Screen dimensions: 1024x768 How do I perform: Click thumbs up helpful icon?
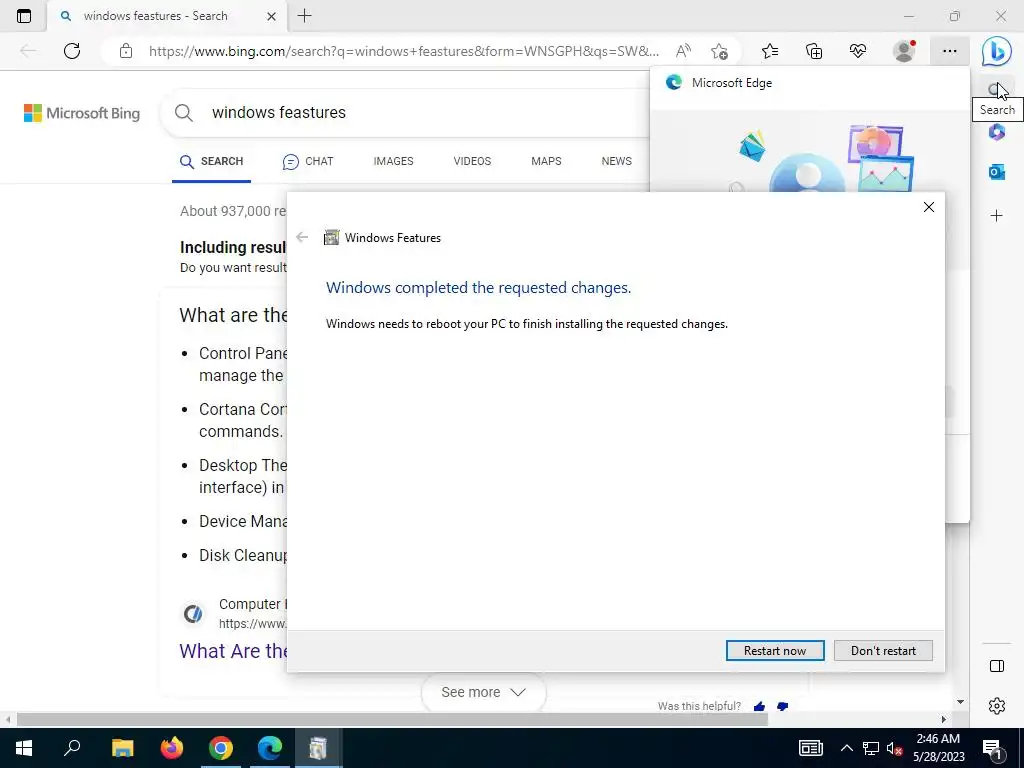(760, 706)
